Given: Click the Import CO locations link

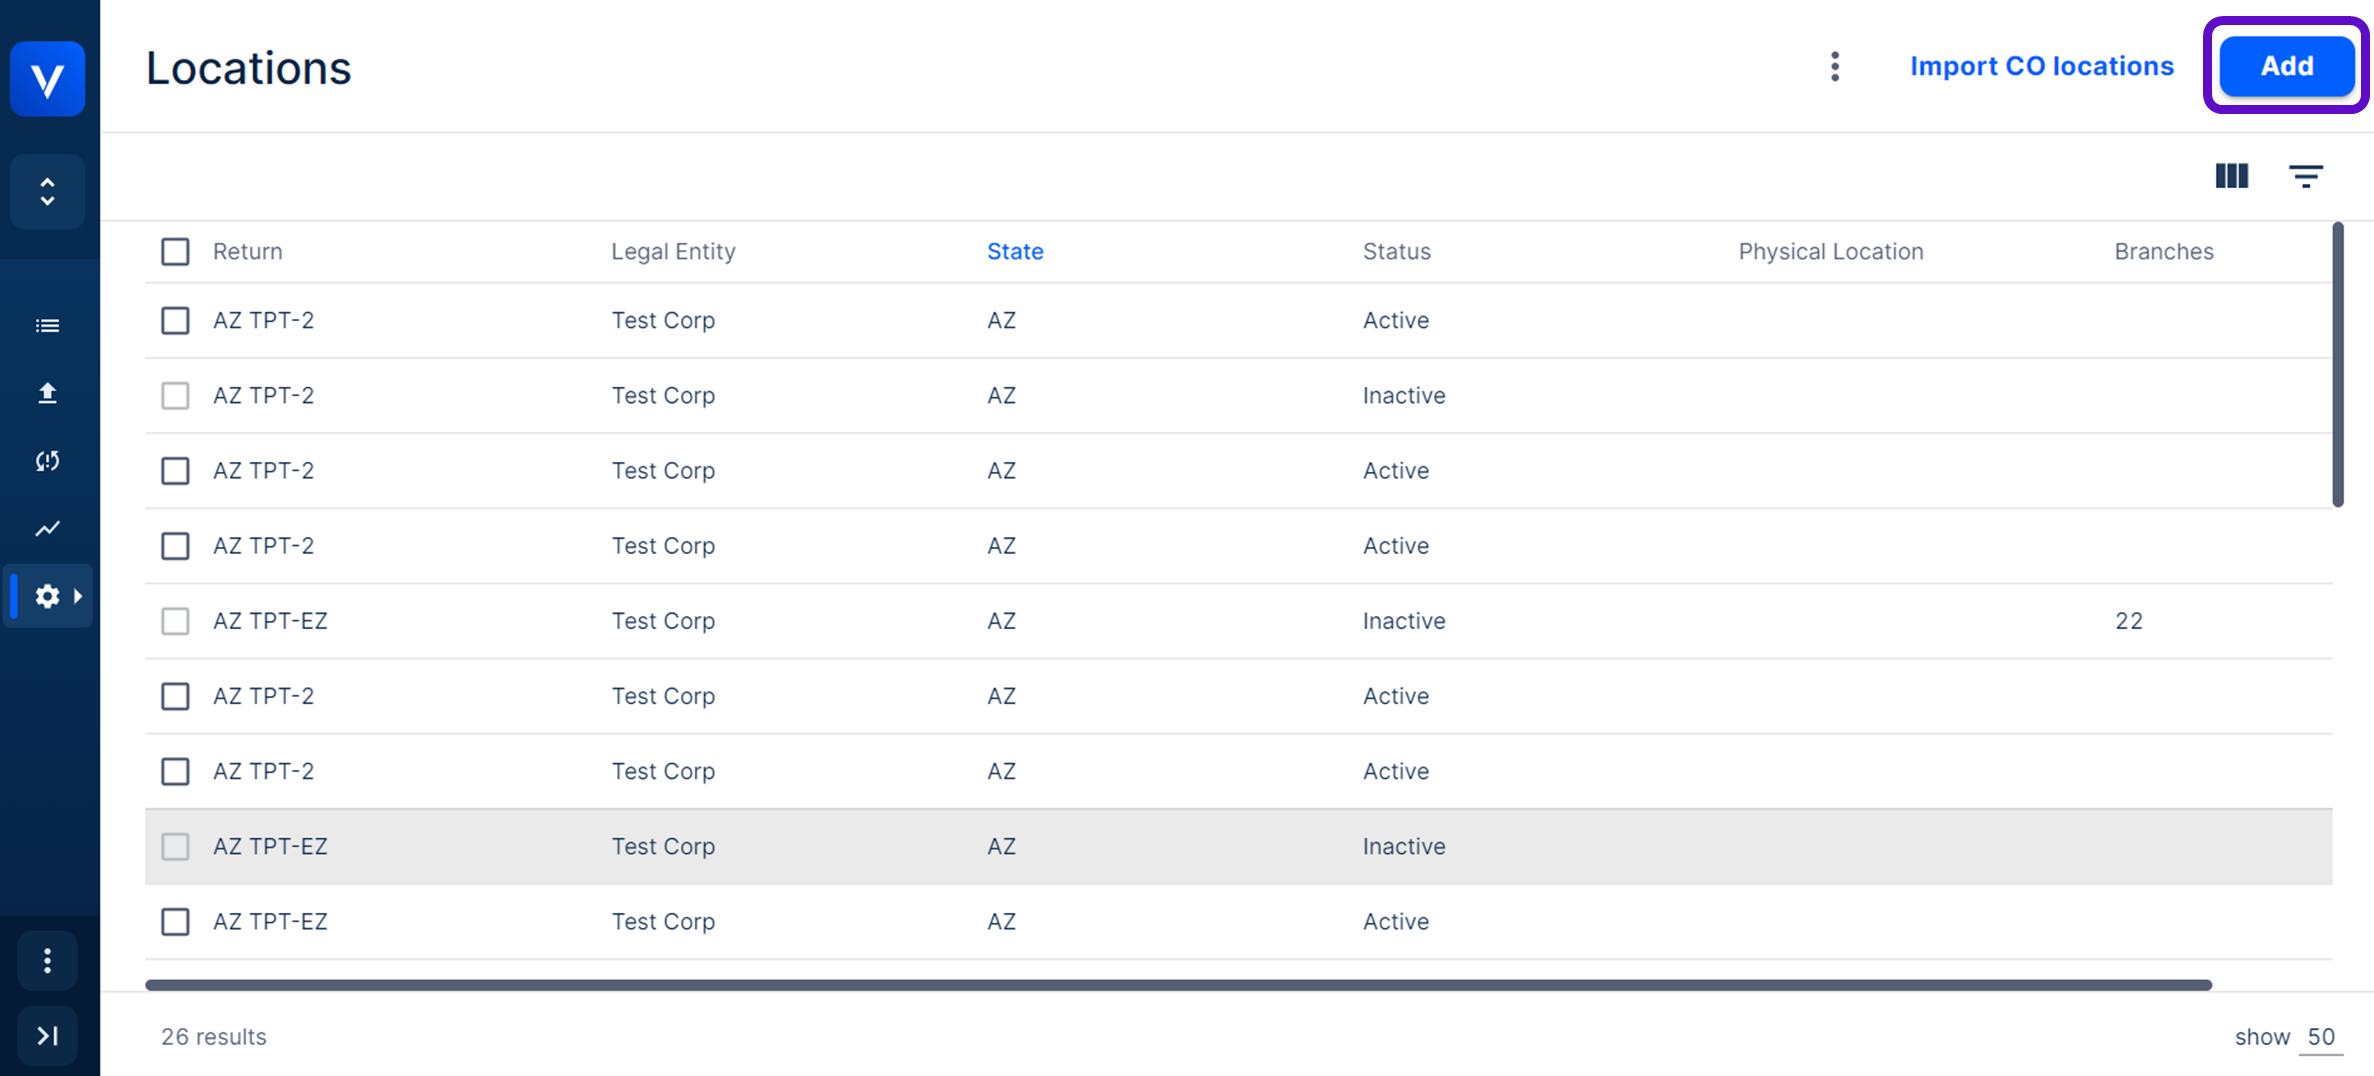Looking at the screenshot, I should pyautogui.click(x=2041, y=66).
